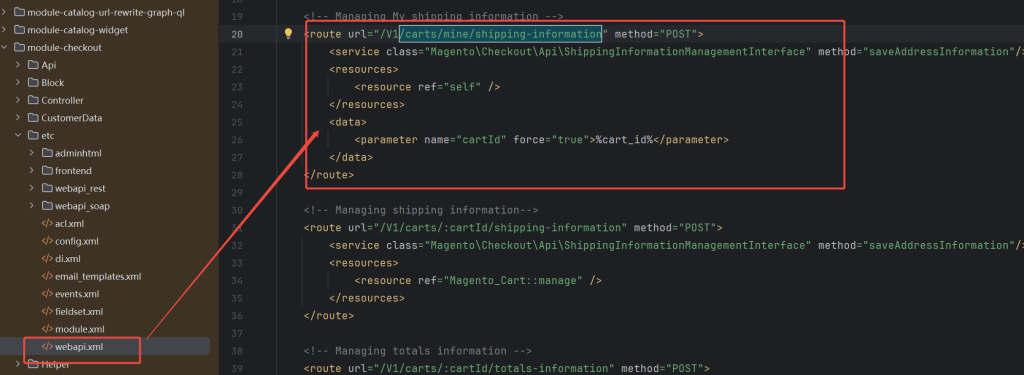Viewport: 1024px width, 375px height.
Task: Click the webapi_rest folder icon
Action: (x=48, y=188)
